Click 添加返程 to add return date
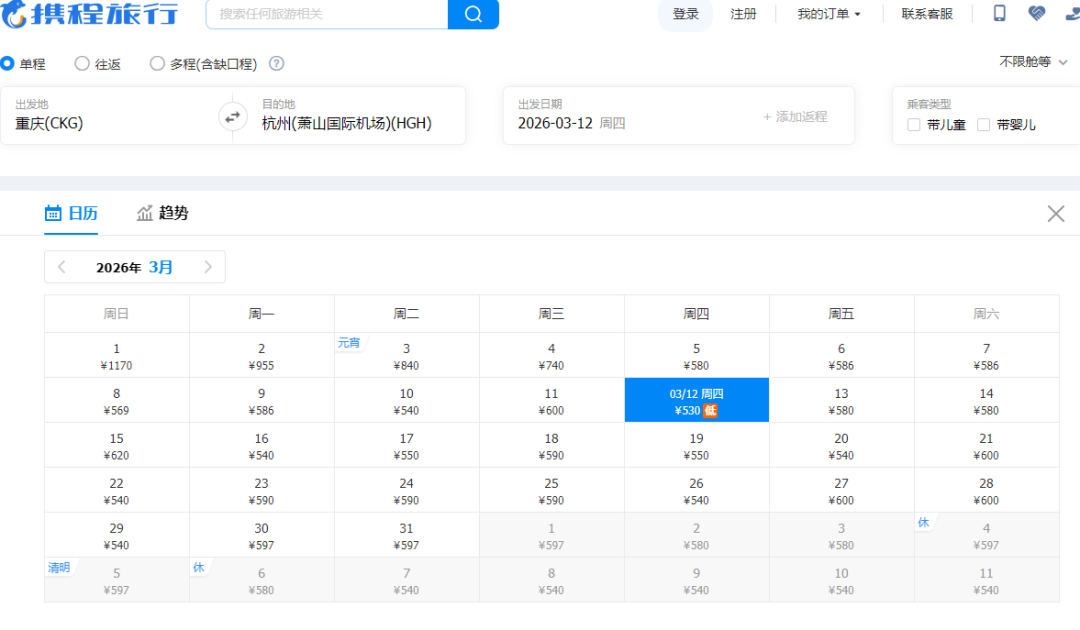Screen dimensions: 1080x630 795,117
